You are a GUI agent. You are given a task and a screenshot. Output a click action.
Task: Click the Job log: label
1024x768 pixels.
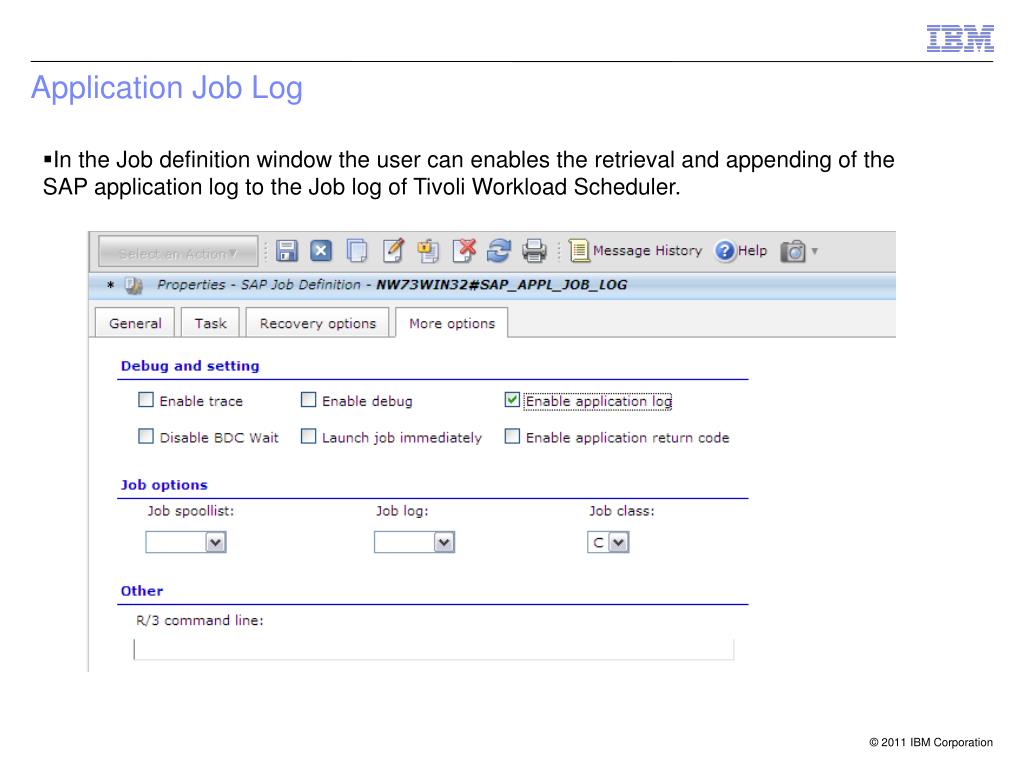[x=402, y=511]
